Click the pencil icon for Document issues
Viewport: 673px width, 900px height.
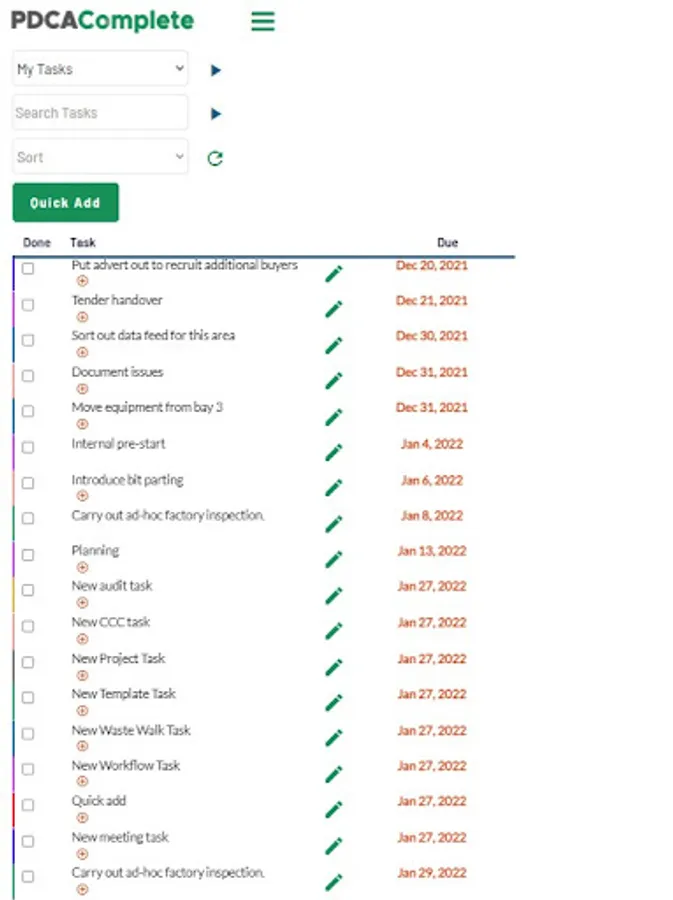333,381
